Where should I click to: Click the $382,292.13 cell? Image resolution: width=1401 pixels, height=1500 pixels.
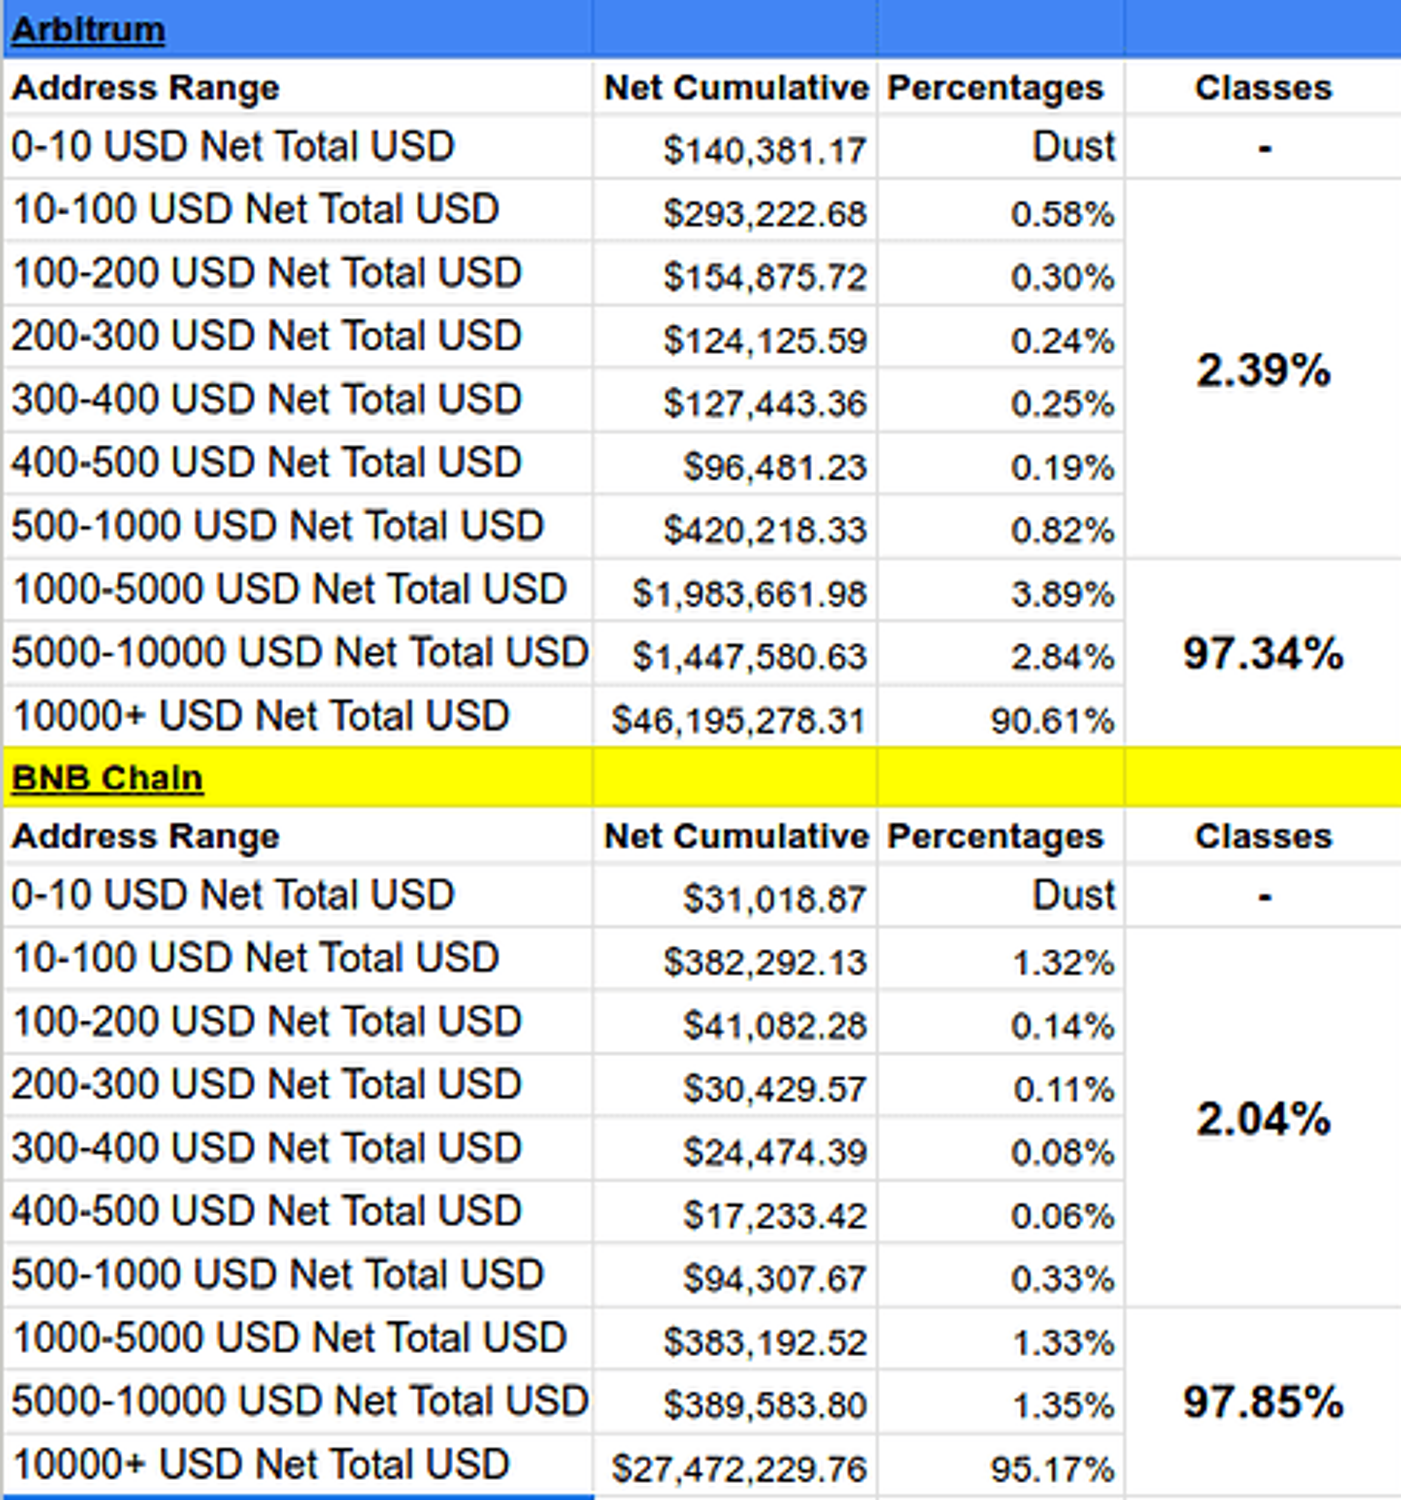[x=765, y=962]
